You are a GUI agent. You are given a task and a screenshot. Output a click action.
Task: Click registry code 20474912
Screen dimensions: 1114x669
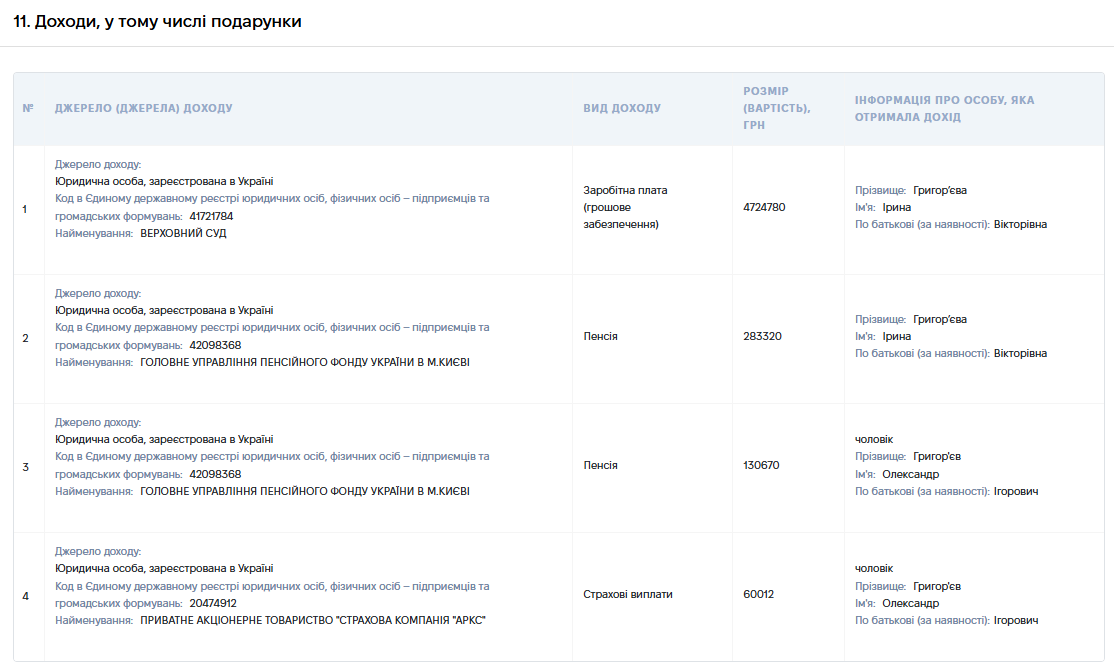tap(212, 603)
